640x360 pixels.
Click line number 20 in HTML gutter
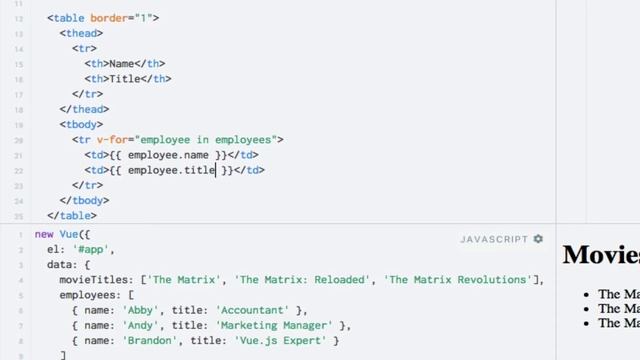18,140
